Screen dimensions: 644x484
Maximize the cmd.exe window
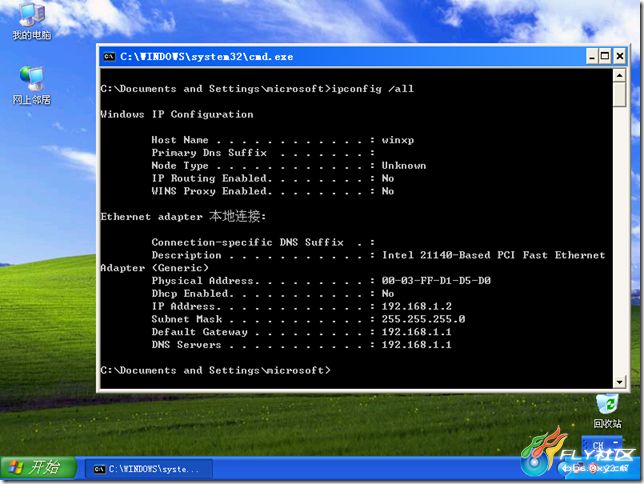pyautogui.click(x=605, y=56)
